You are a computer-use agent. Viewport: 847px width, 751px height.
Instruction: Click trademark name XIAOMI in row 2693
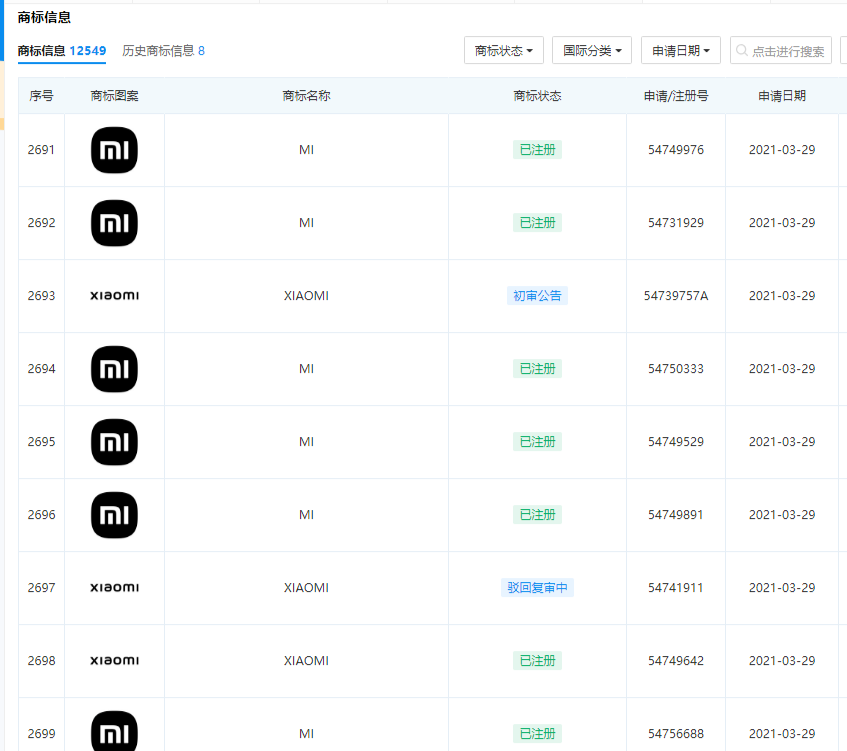[x=306, y=296]
